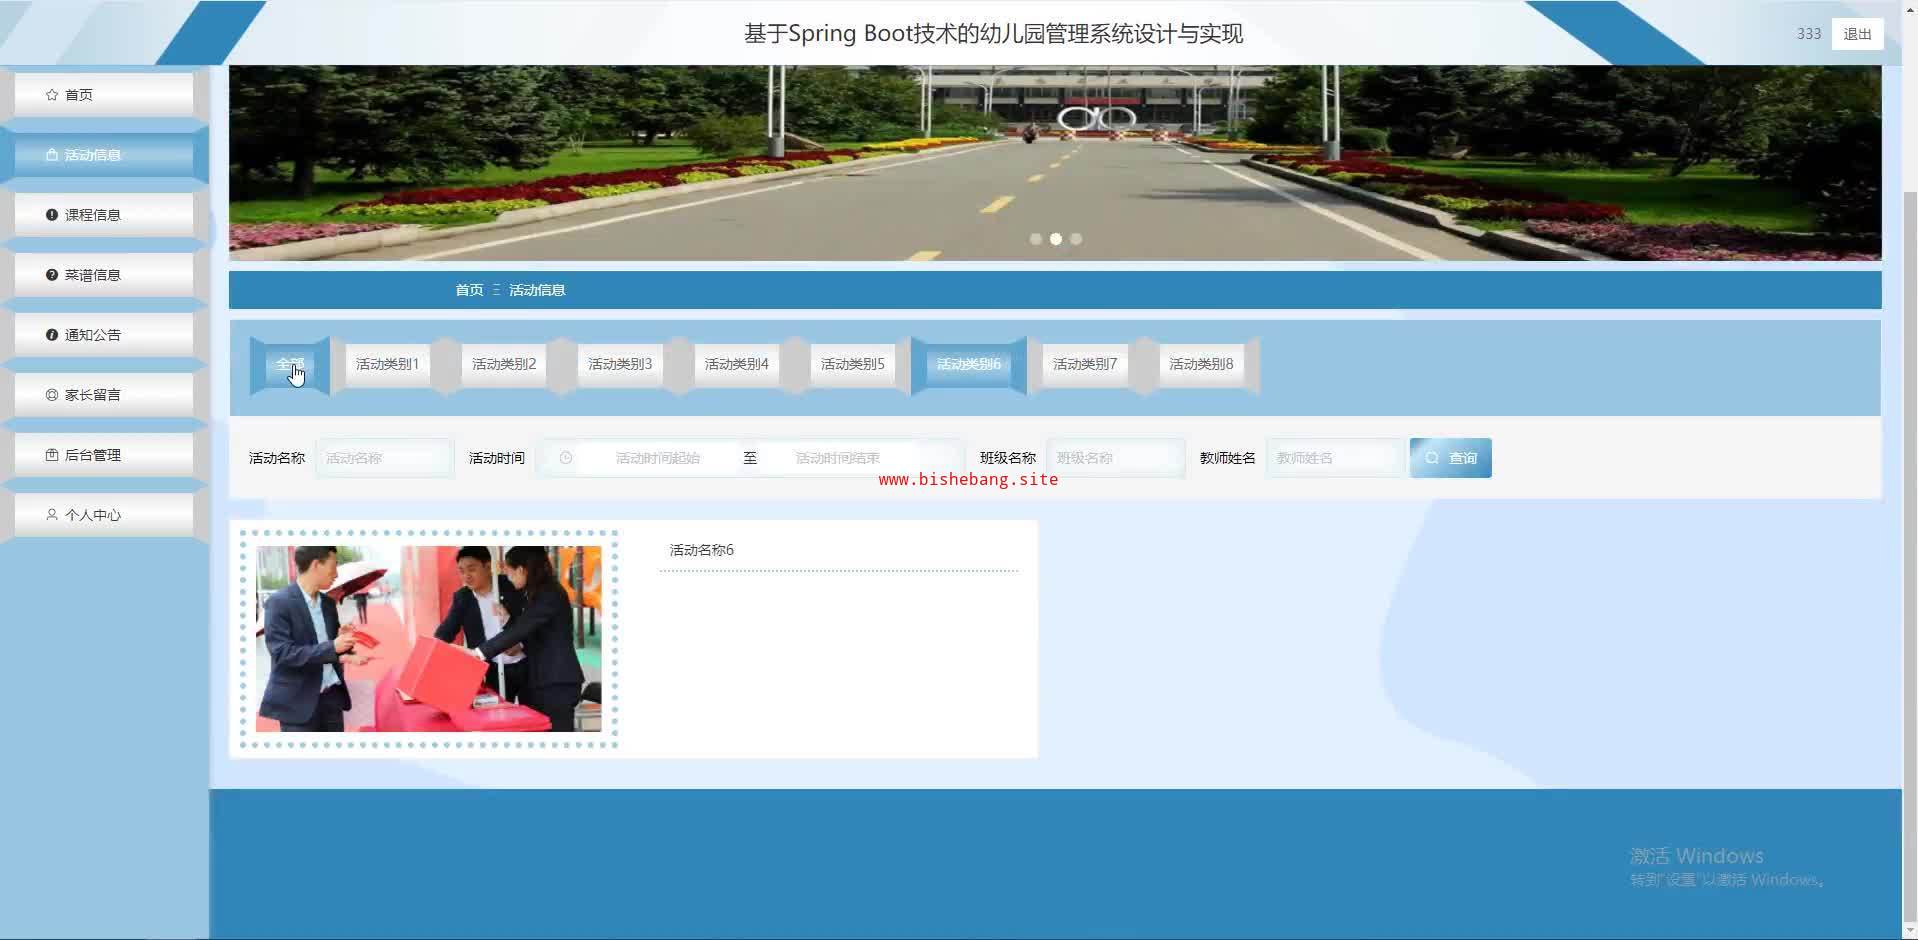Screen dimensions: 1918x940
Task: Open 个人中心 in the sidebar
Action: click(x=104, y=515)
